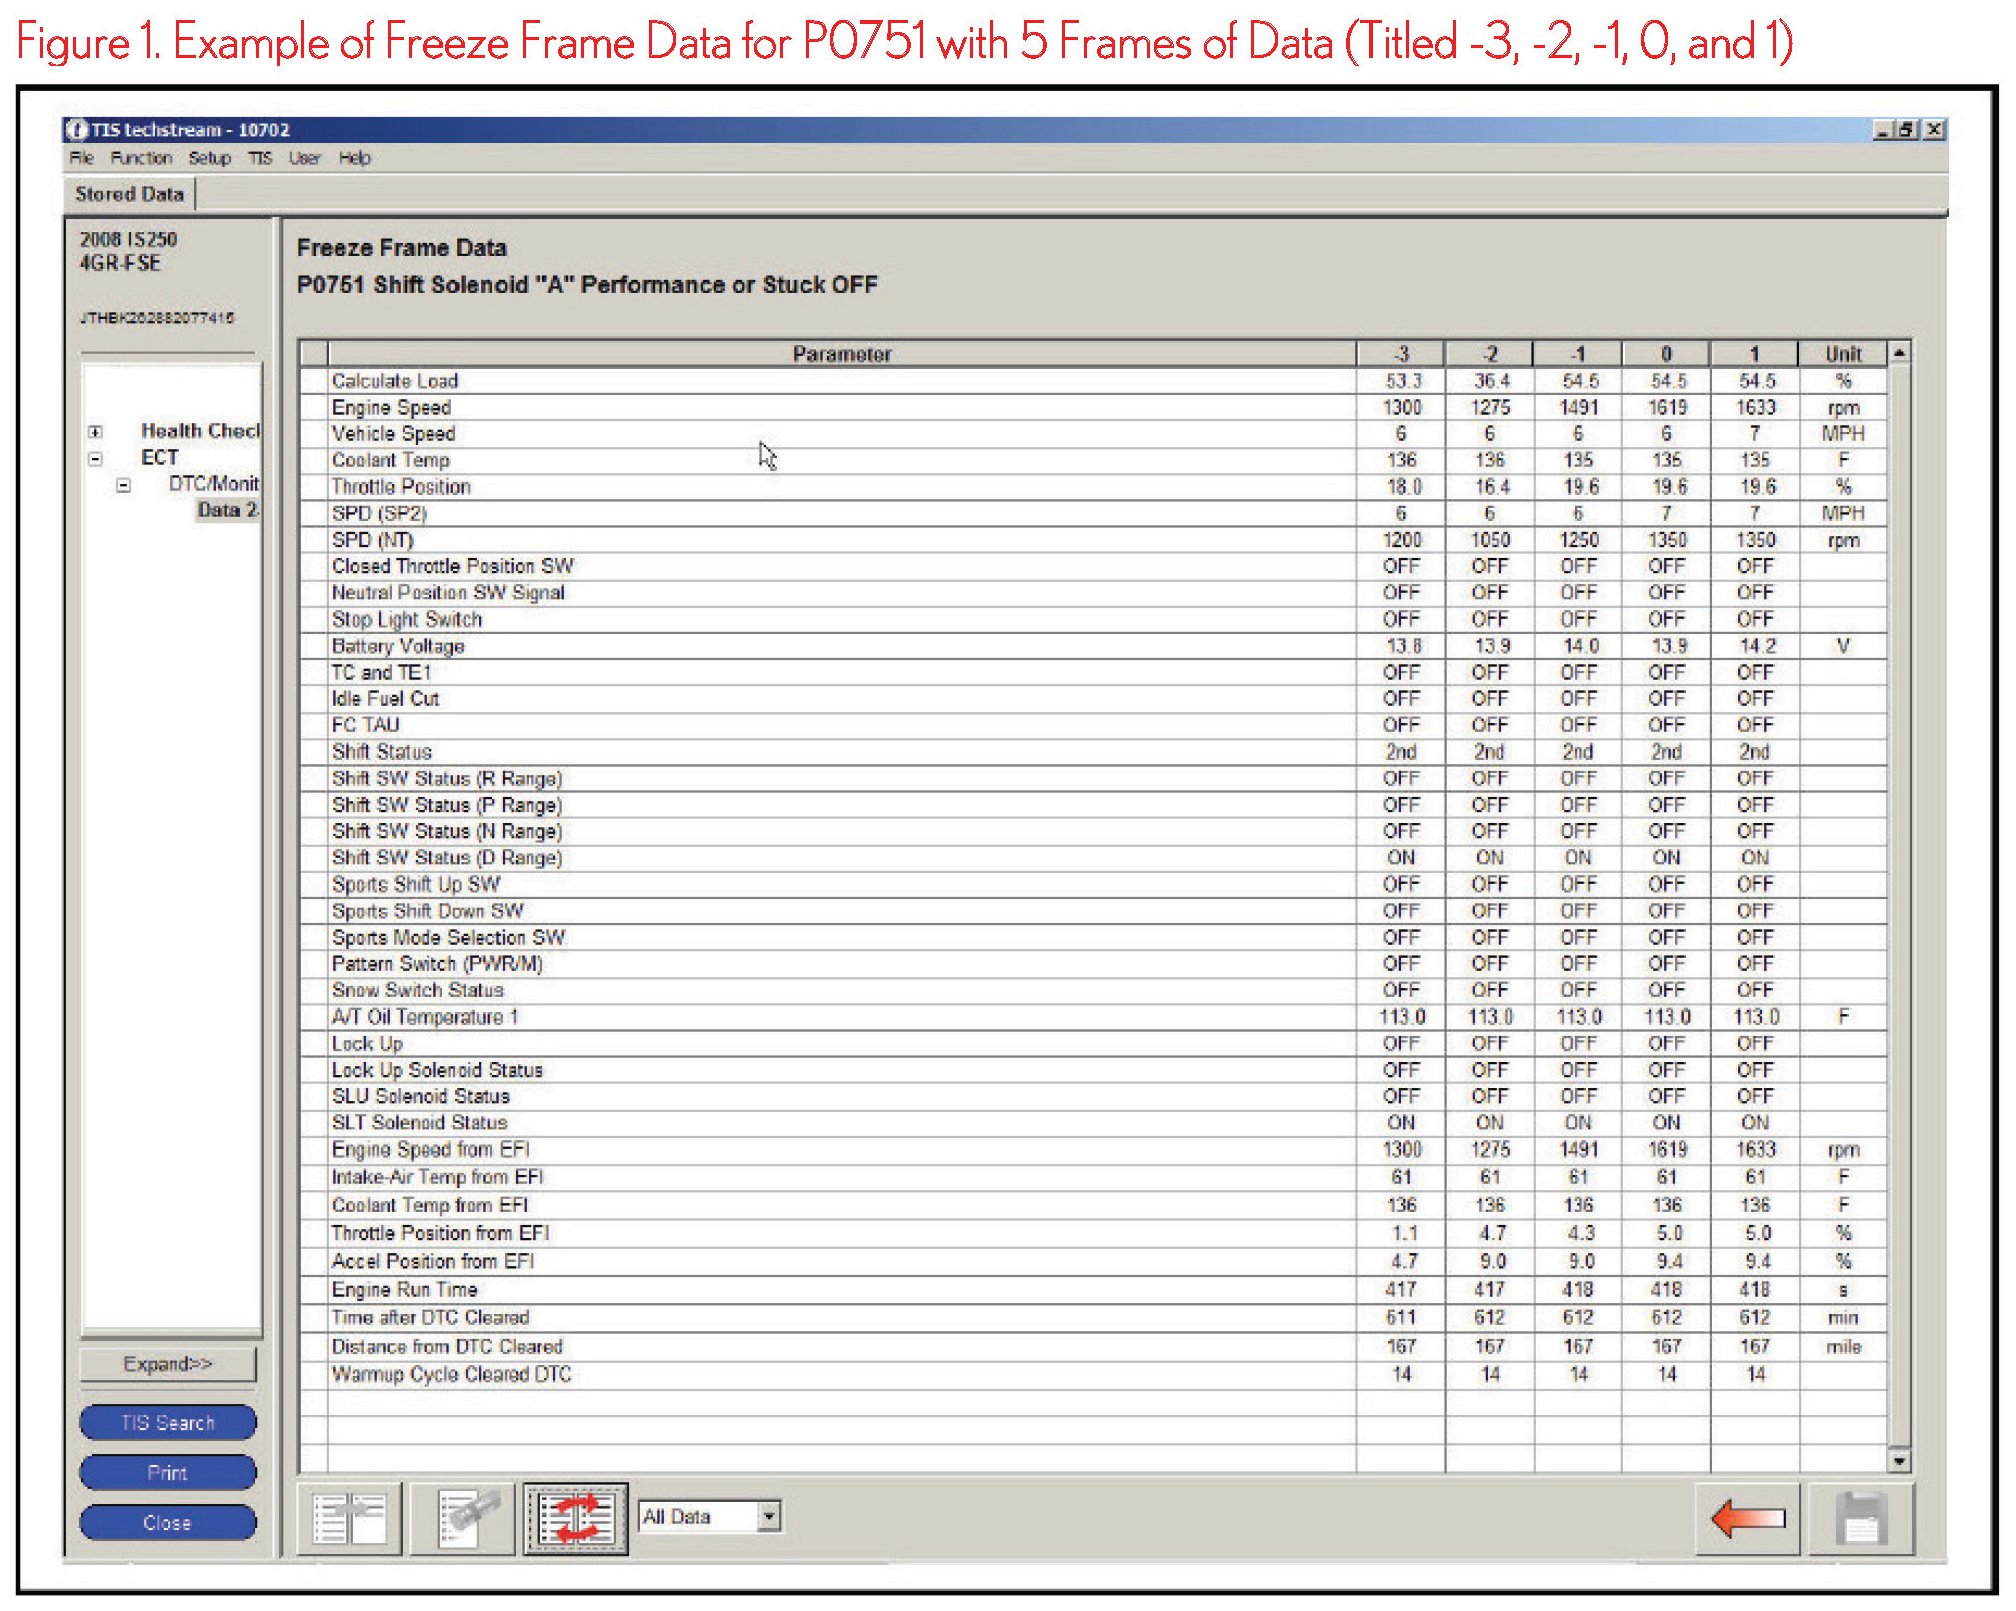This screenshot has width=2016, height=1611.
Task: Click the Print button
Action: pyautogui.click(x=167, y=1472)
